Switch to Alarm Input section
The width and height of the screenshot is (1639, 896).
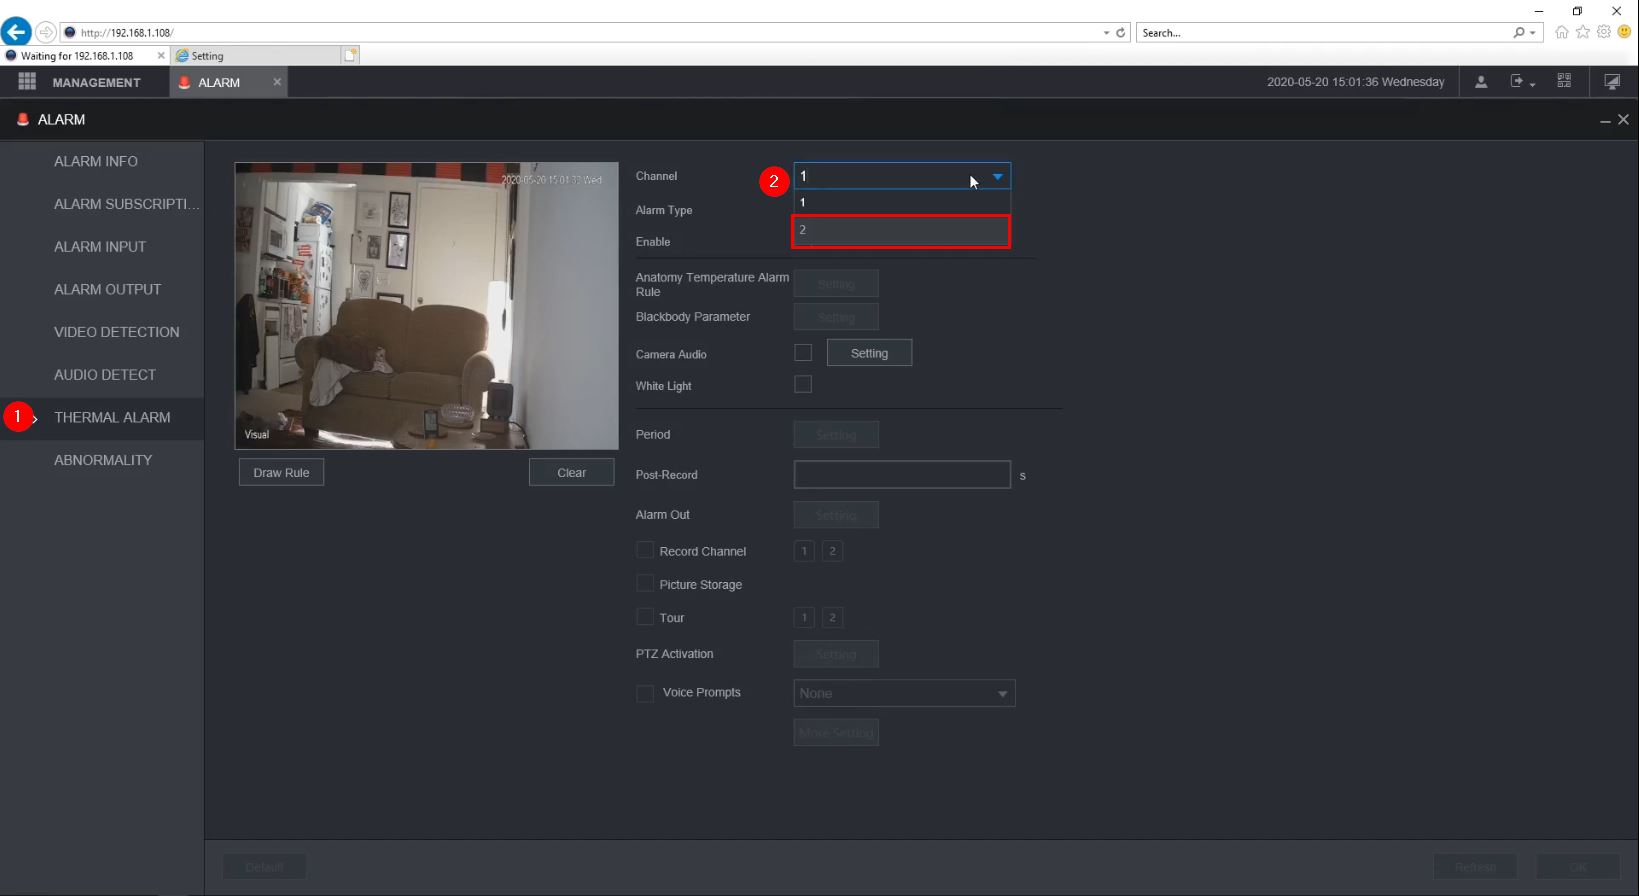[x=100, y=247]
